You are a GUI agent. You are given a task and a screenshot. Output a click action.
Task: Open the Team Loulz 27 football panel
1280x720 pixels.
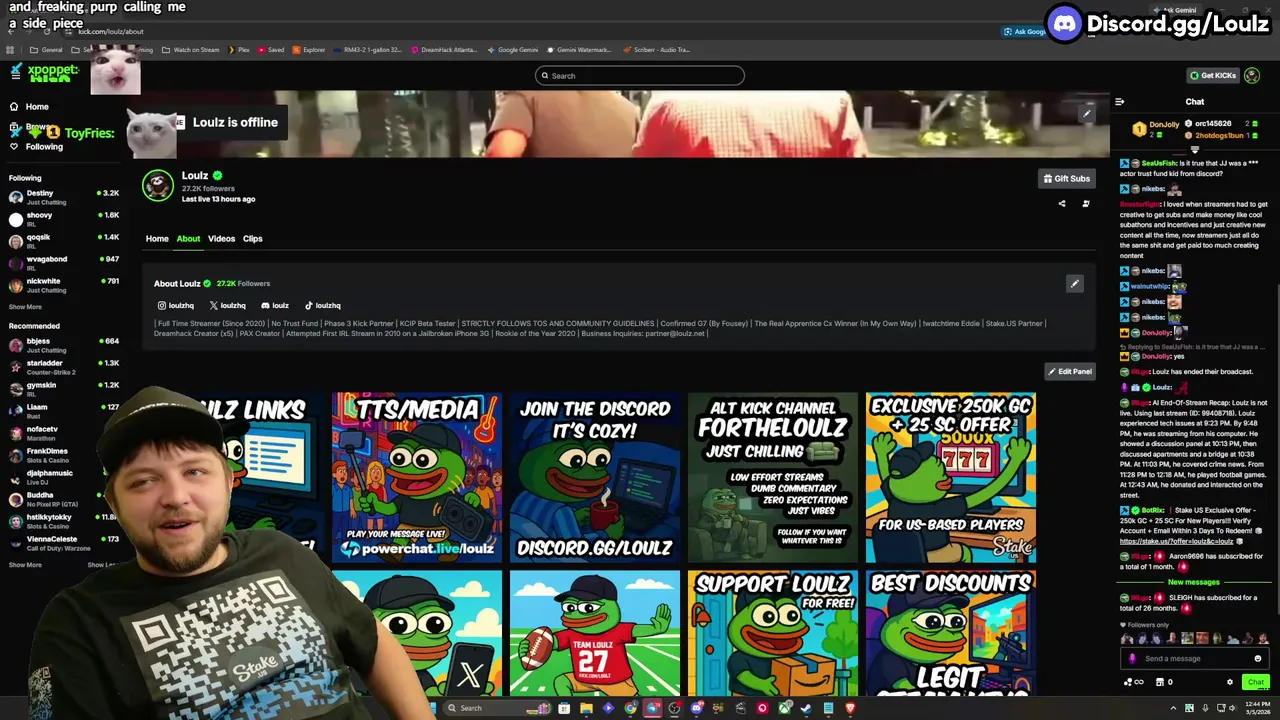tap(595, 633)
